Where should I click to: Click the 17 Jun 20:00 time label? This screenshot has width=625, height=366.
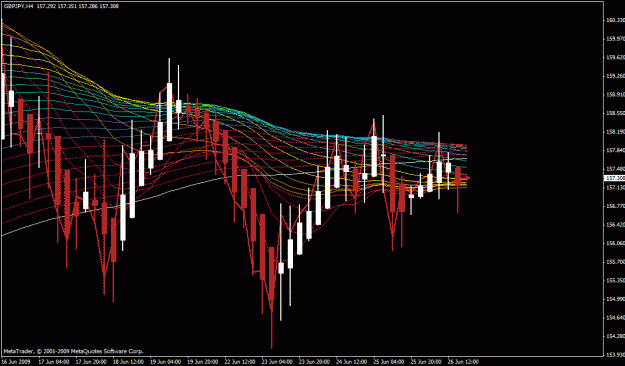91,362
